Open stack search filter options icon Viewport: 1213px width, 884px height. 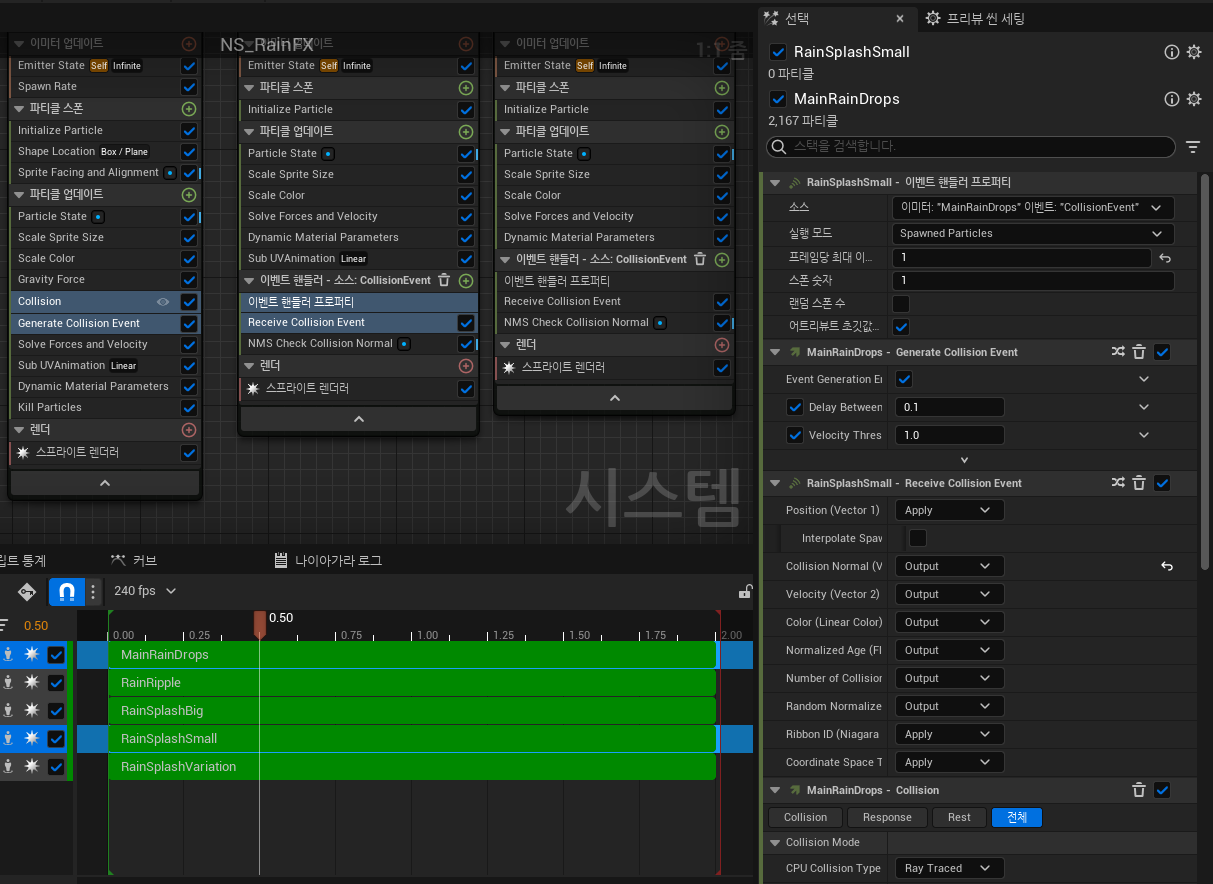[x=1192, y=147]
